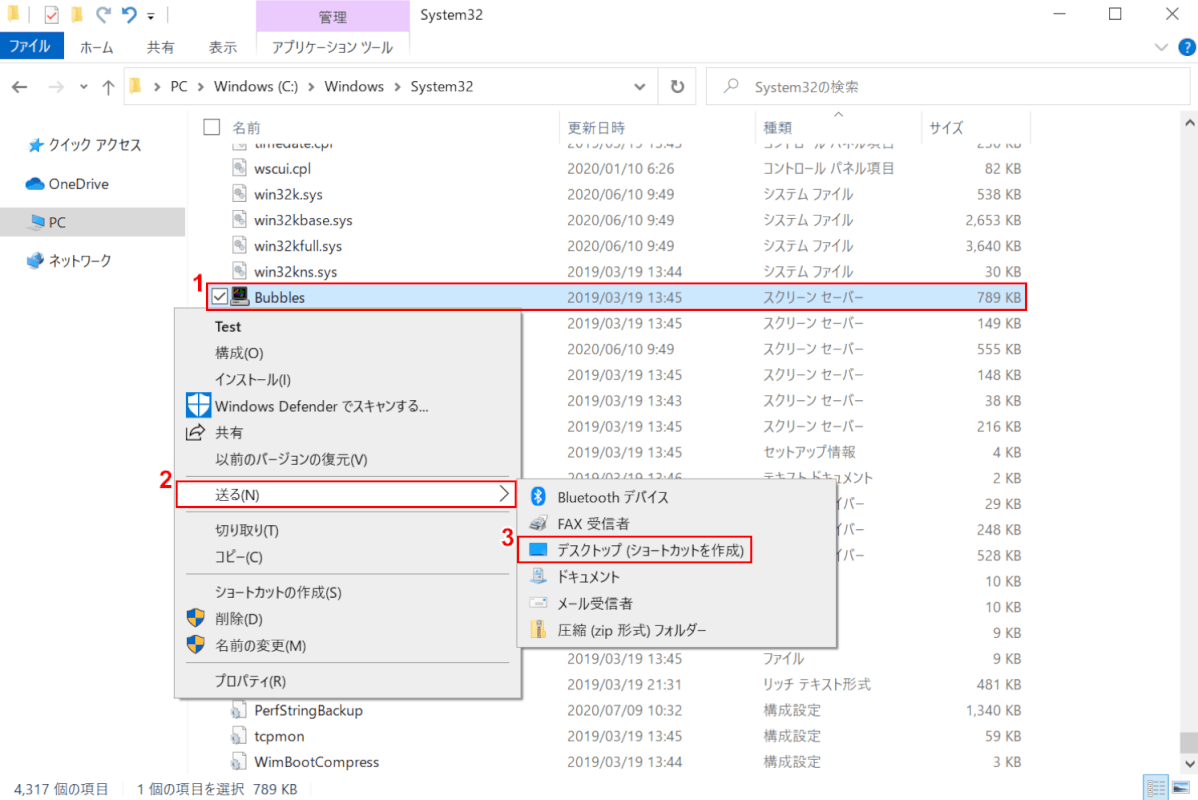The height and width of the screenshot is (800, 1198).
Task: Expand the ribbon with the chevron
Action: pyautogui.click(x=1160, y=47)
